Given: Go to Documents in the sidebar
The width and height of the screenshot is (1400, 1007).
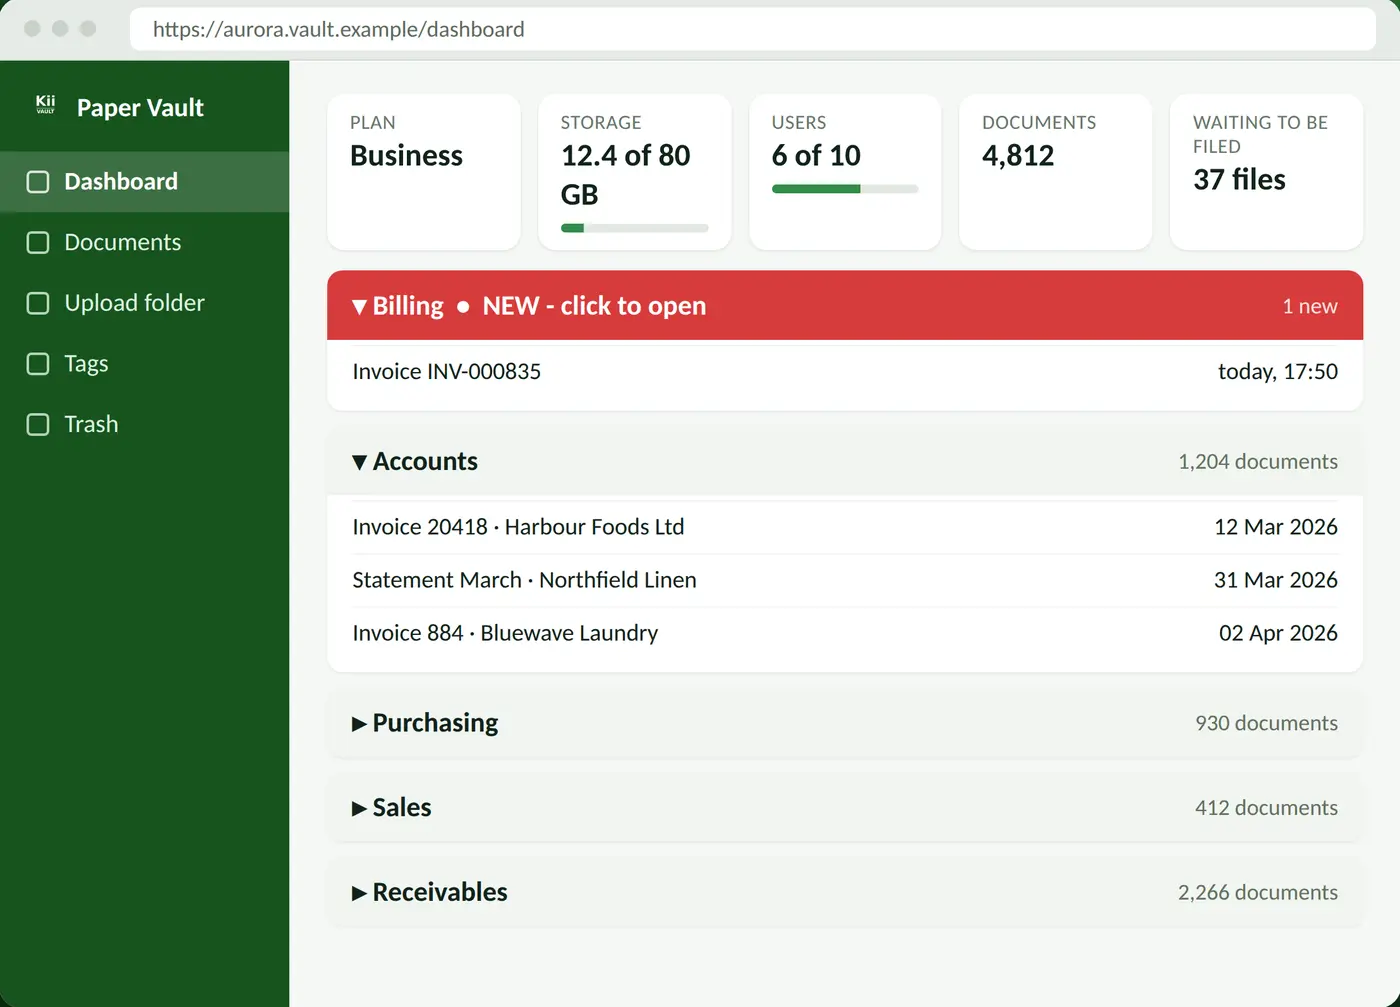Looking at the screenshot, I should tap(145, 243).
